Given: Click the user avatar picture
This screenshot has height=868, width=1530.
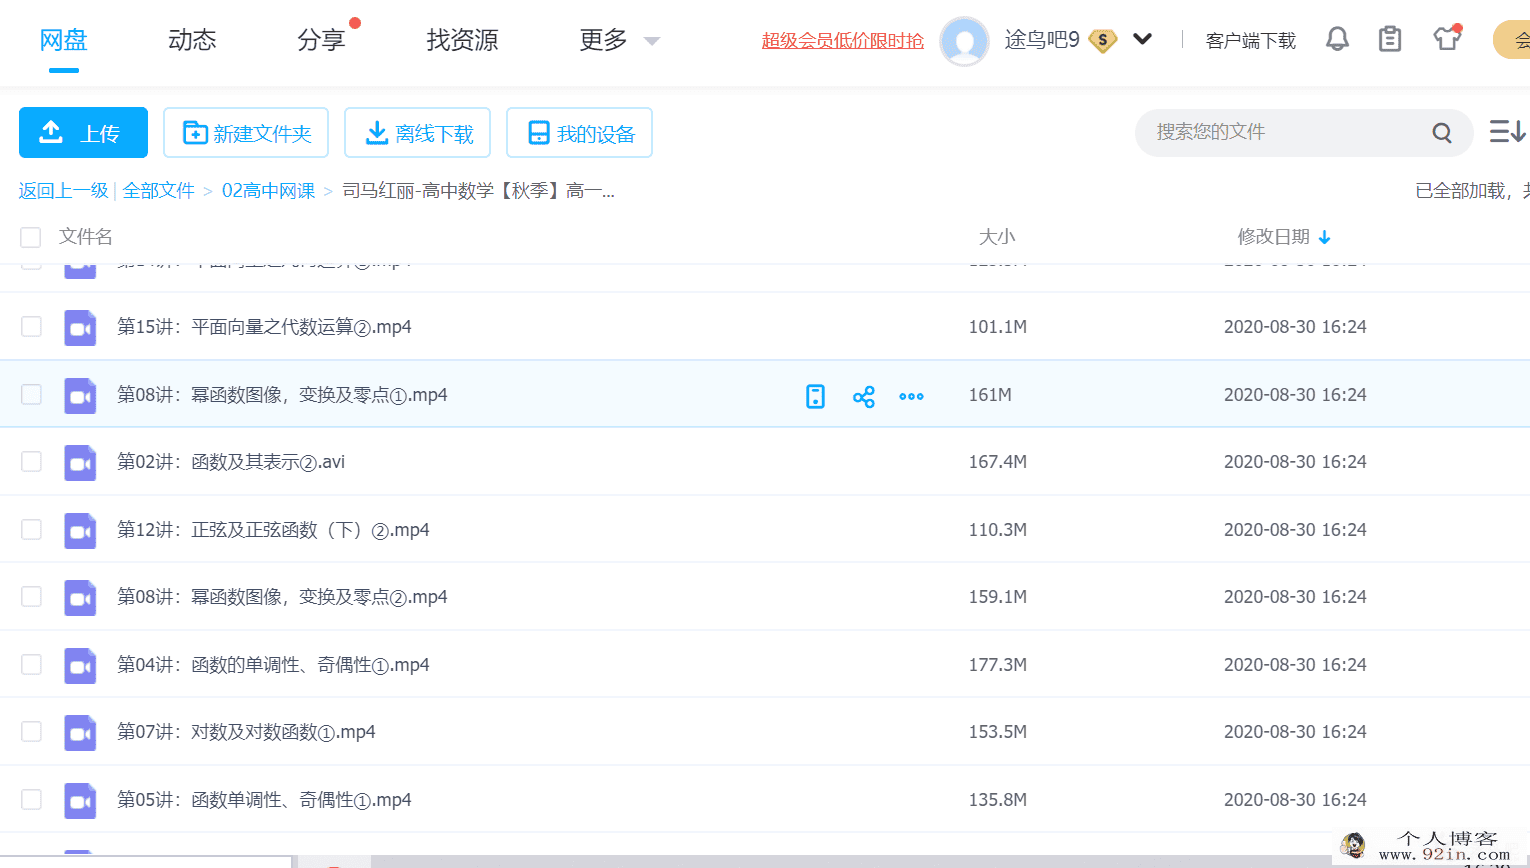Looking at the screenshot, I should point(965,41).
